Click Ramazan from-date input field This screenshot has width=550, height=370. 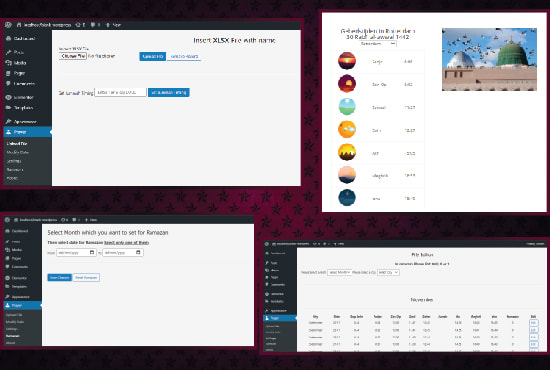click(x=76, y=253)
